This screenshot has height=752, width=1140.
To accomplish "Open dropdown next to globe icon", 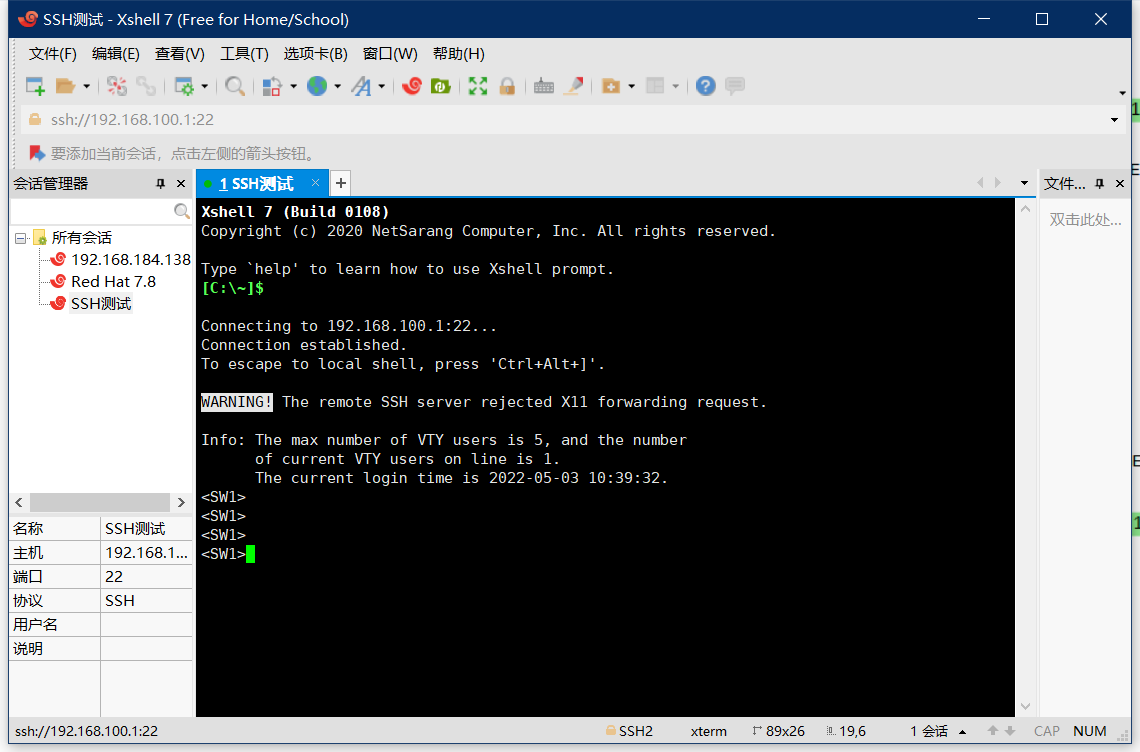I will pos(337,86).
